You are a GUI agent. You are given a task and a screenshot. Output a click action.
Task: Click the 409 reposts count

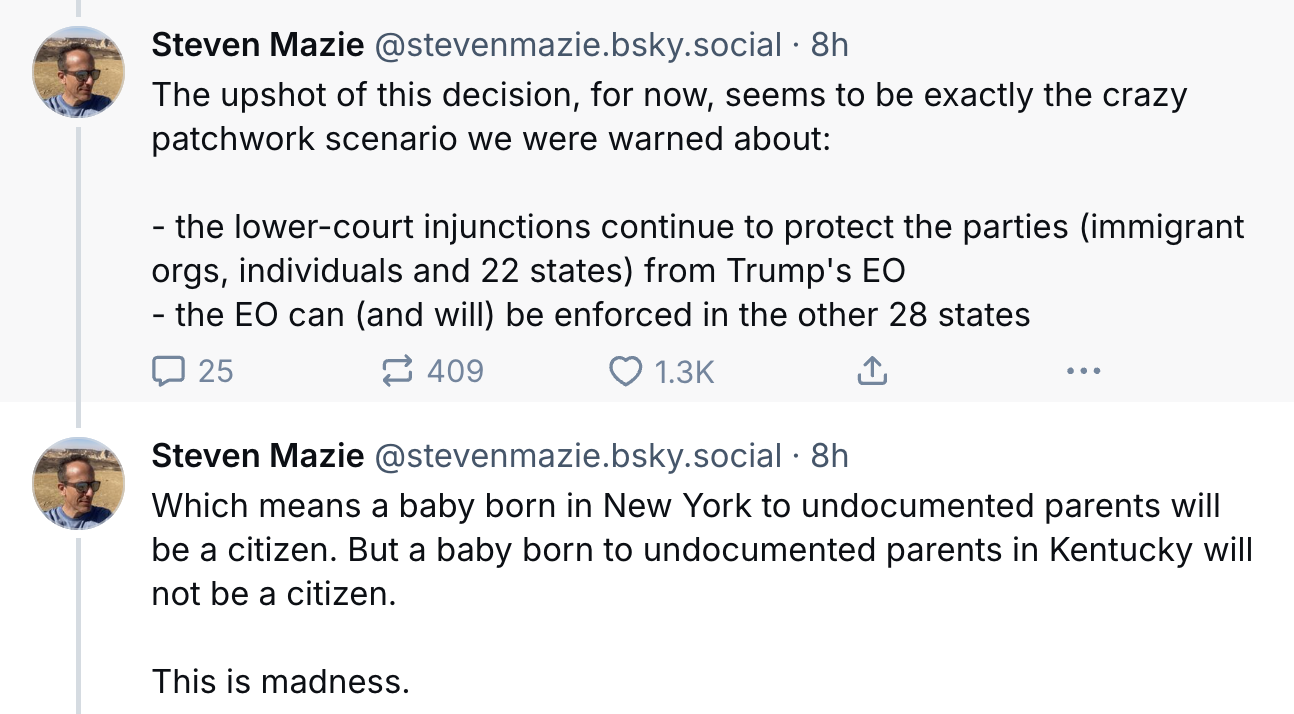tap(455, 372)
